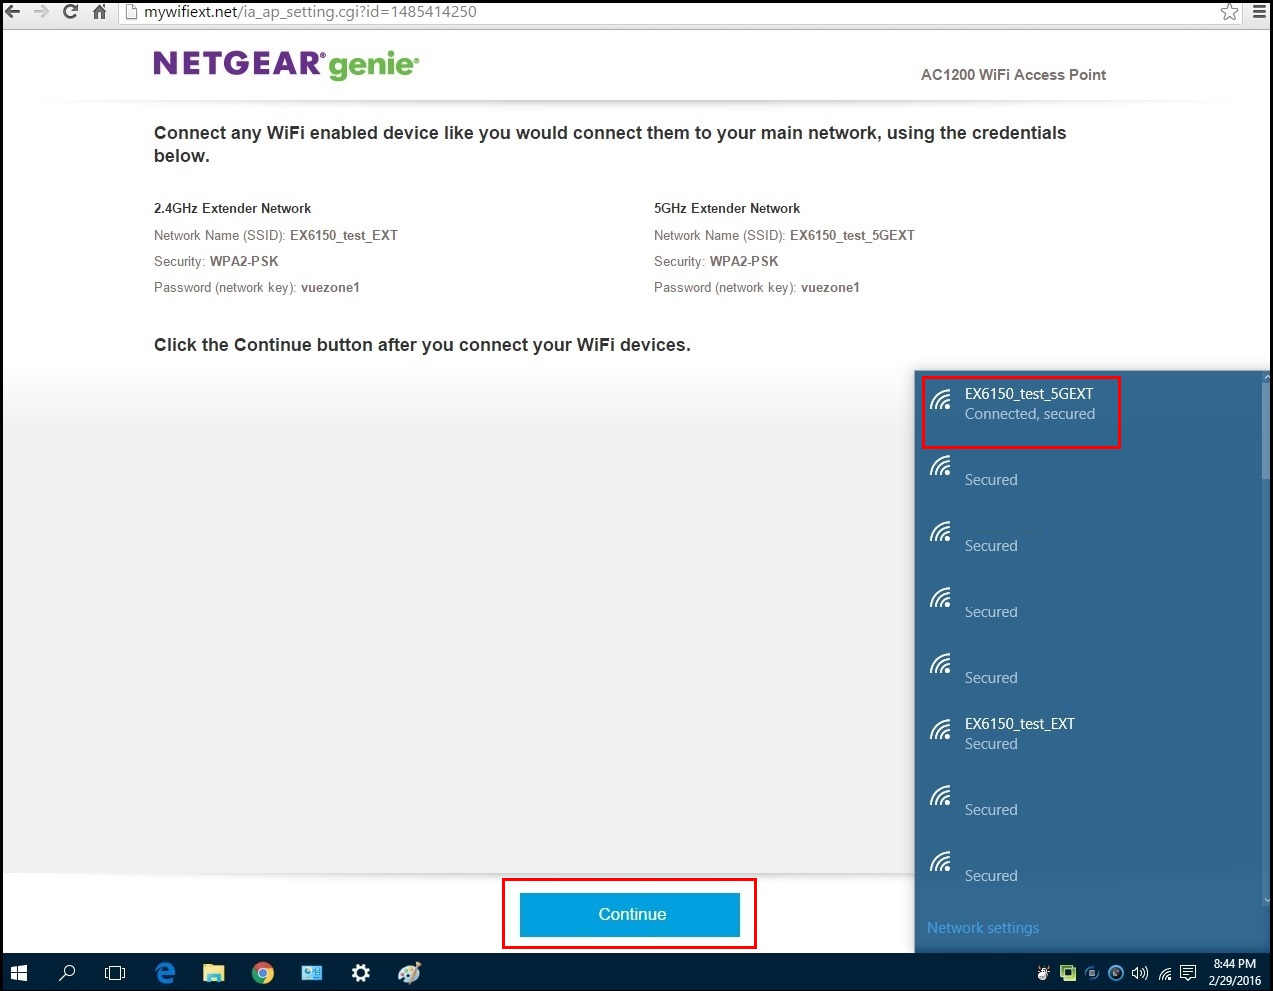Open the Chrome hamburger menu

click(x=1260, y=12)
